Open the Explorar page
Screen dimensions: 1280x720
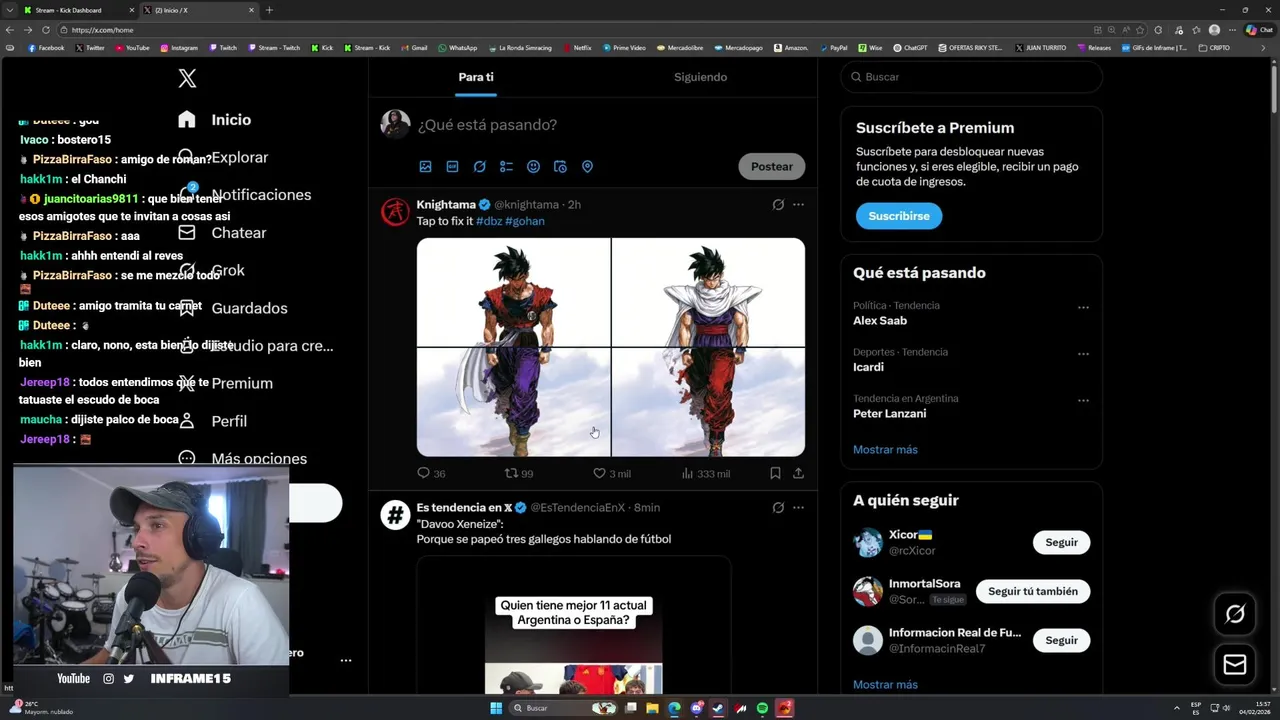(x=239, y=157)
